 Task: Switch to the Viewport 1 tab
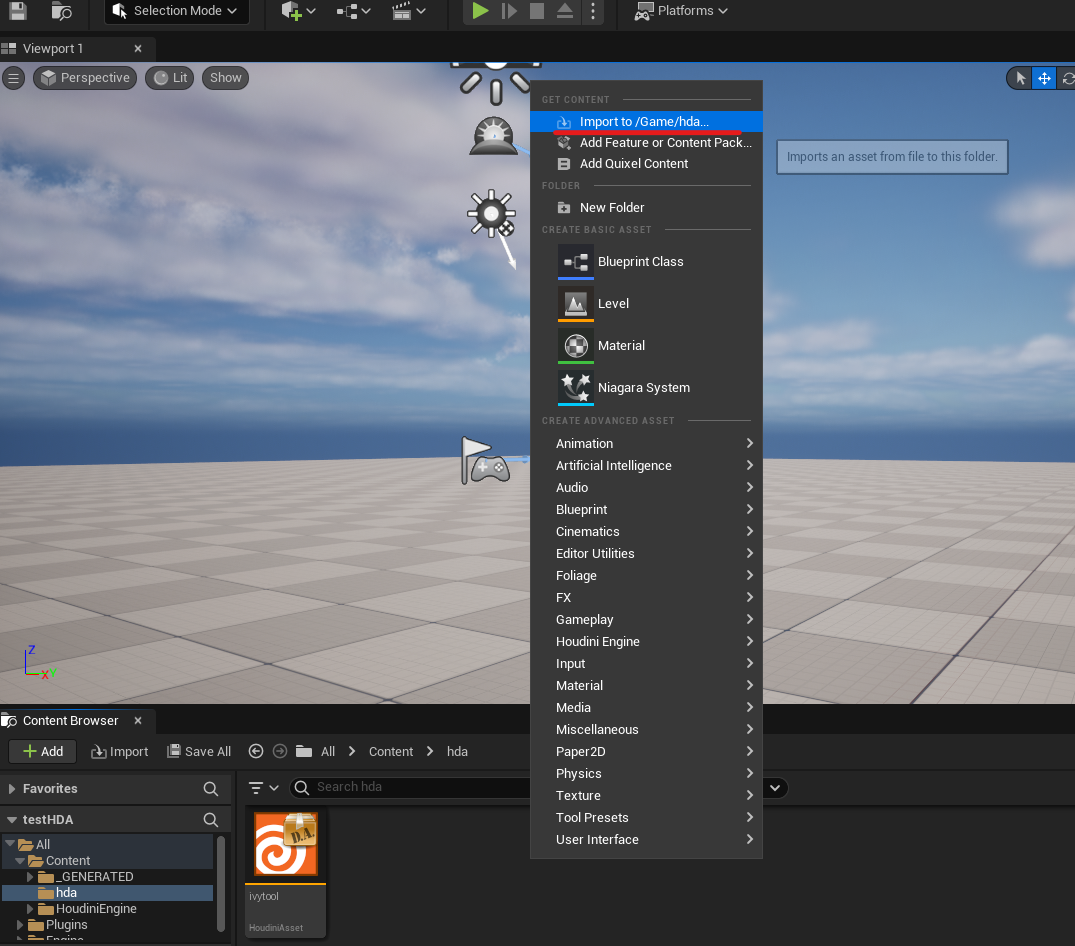point(53,49)
